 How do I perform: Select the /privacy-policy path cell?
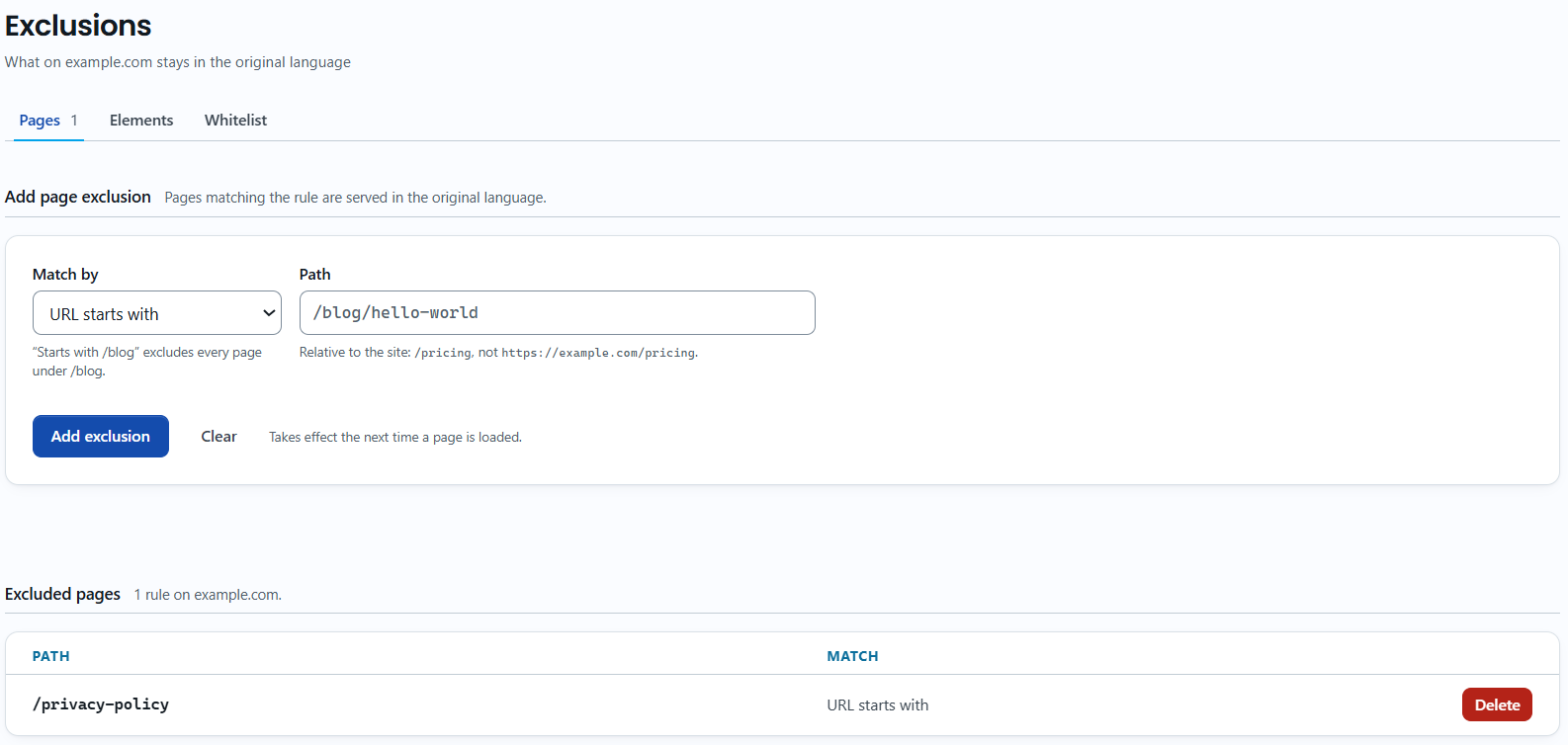pyautogui.click(x=101, y=705)
